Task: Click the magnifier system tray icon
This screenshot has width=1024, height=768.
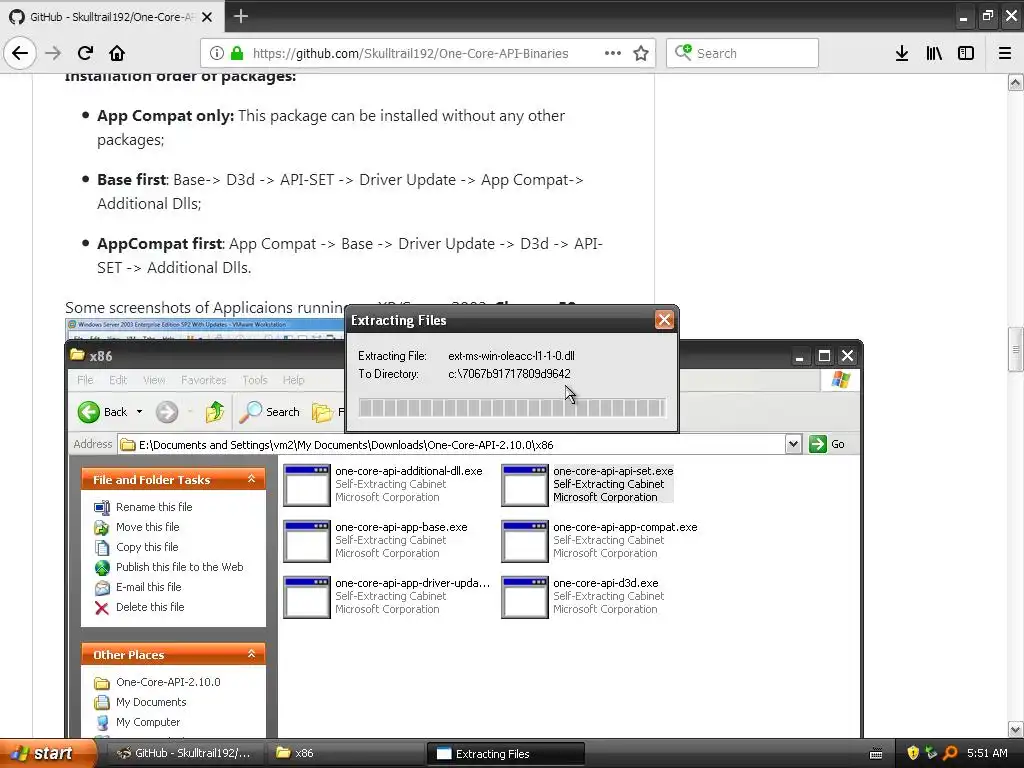Action: 950,753
